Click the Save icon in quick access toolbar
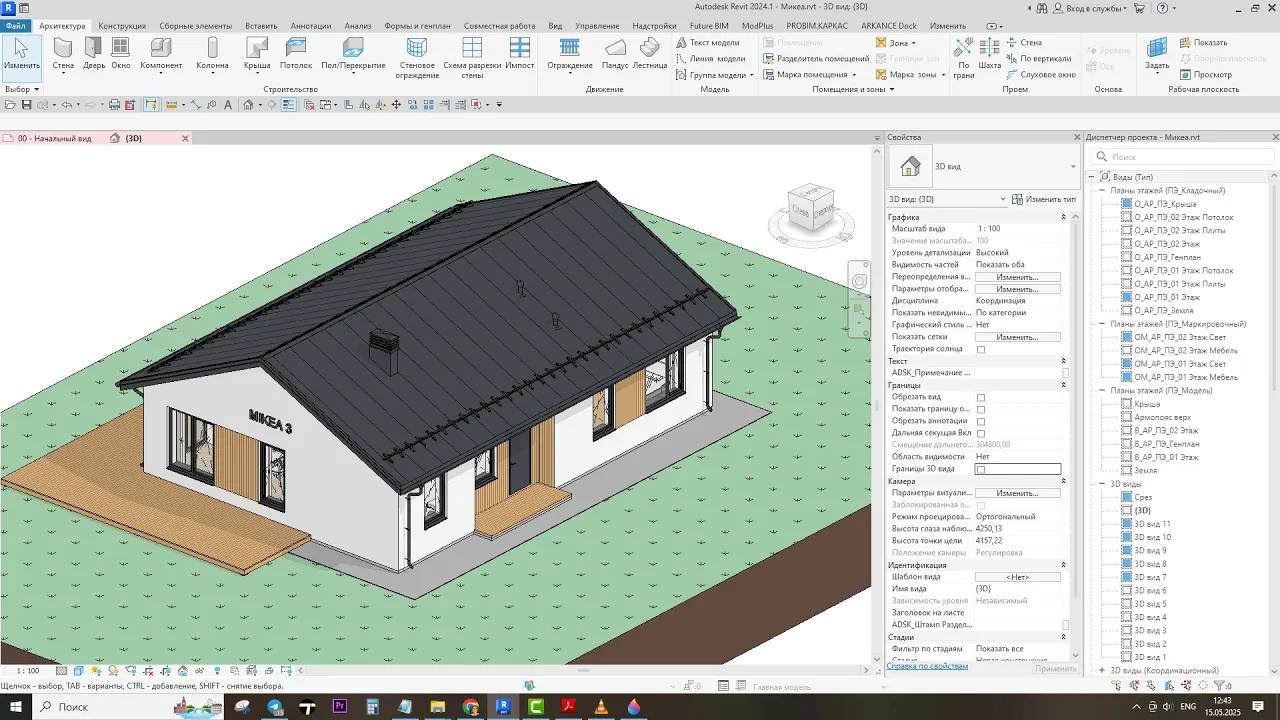1280x720 pixels. point(27,105)
